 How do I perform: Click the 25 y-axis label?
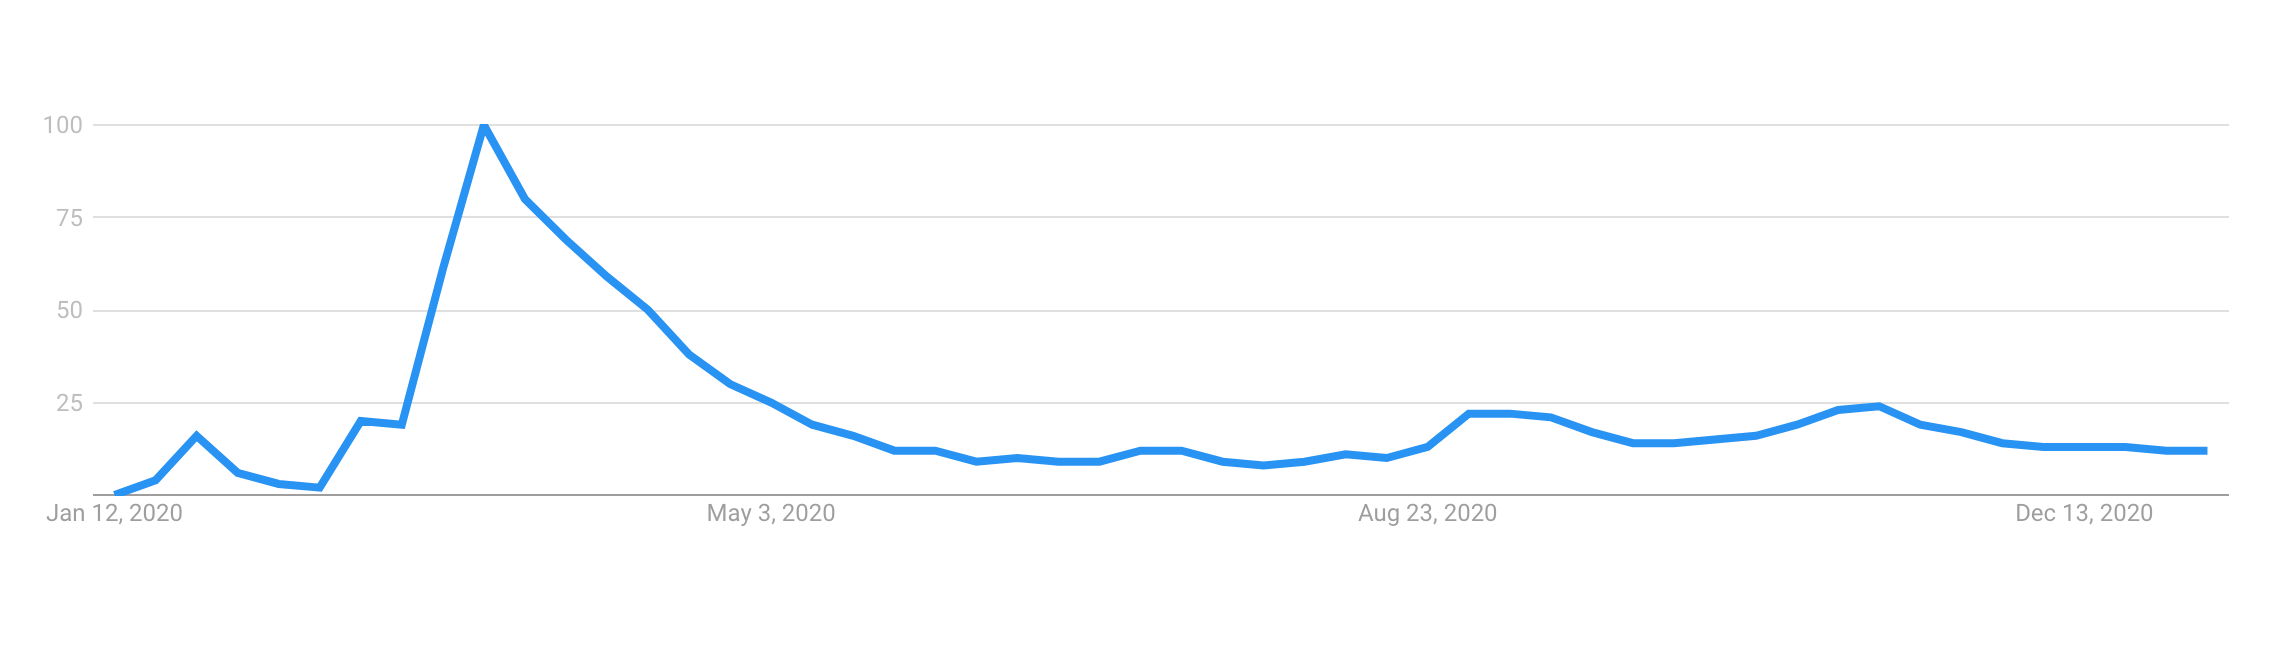[x=70, y=403]
